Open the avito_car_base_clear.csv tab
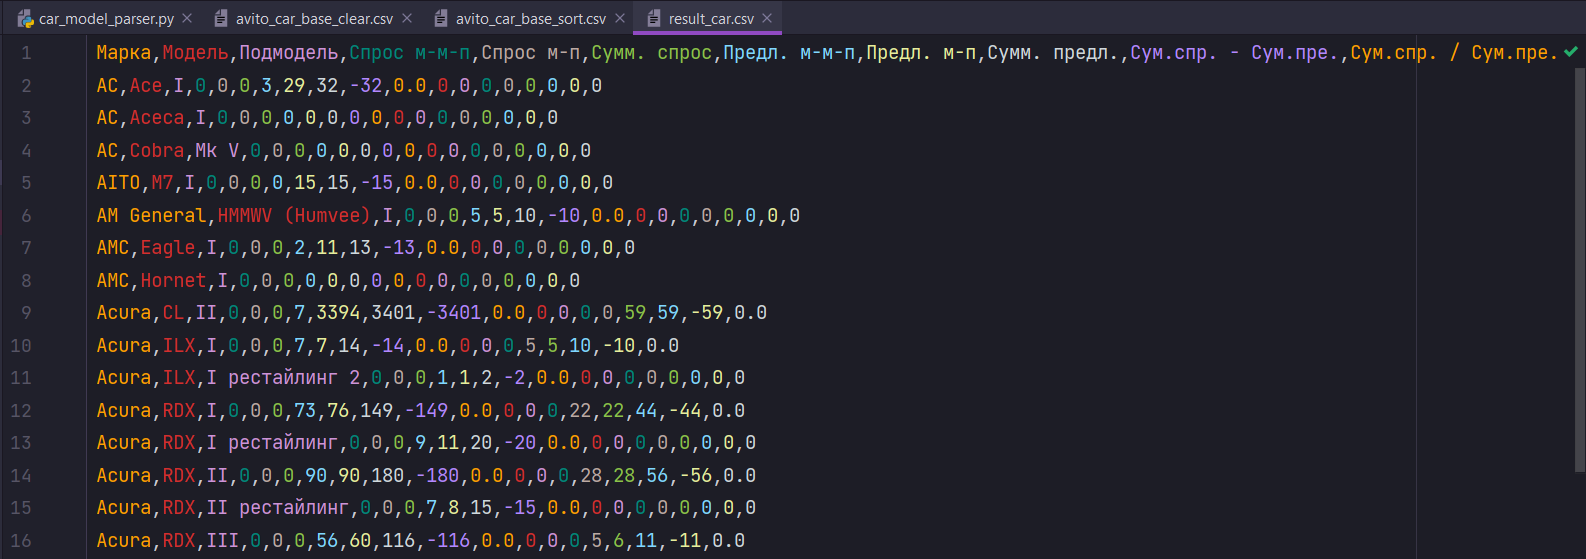This screenshot has width=1586, height=559. 314,19
